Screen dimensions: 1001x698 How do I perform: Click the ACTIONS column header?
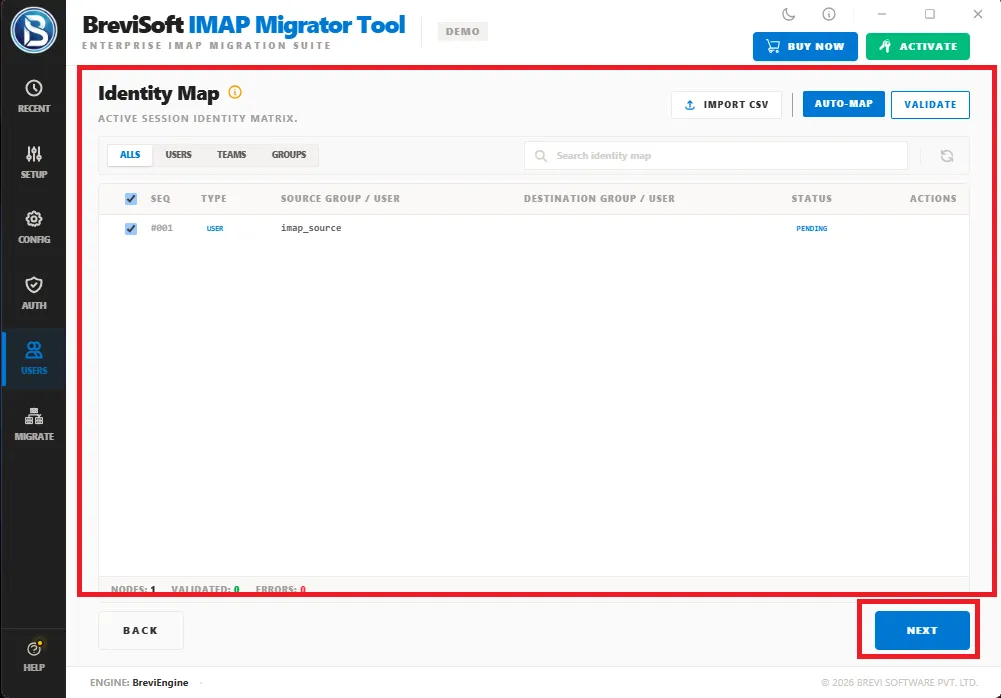point(933,199)
